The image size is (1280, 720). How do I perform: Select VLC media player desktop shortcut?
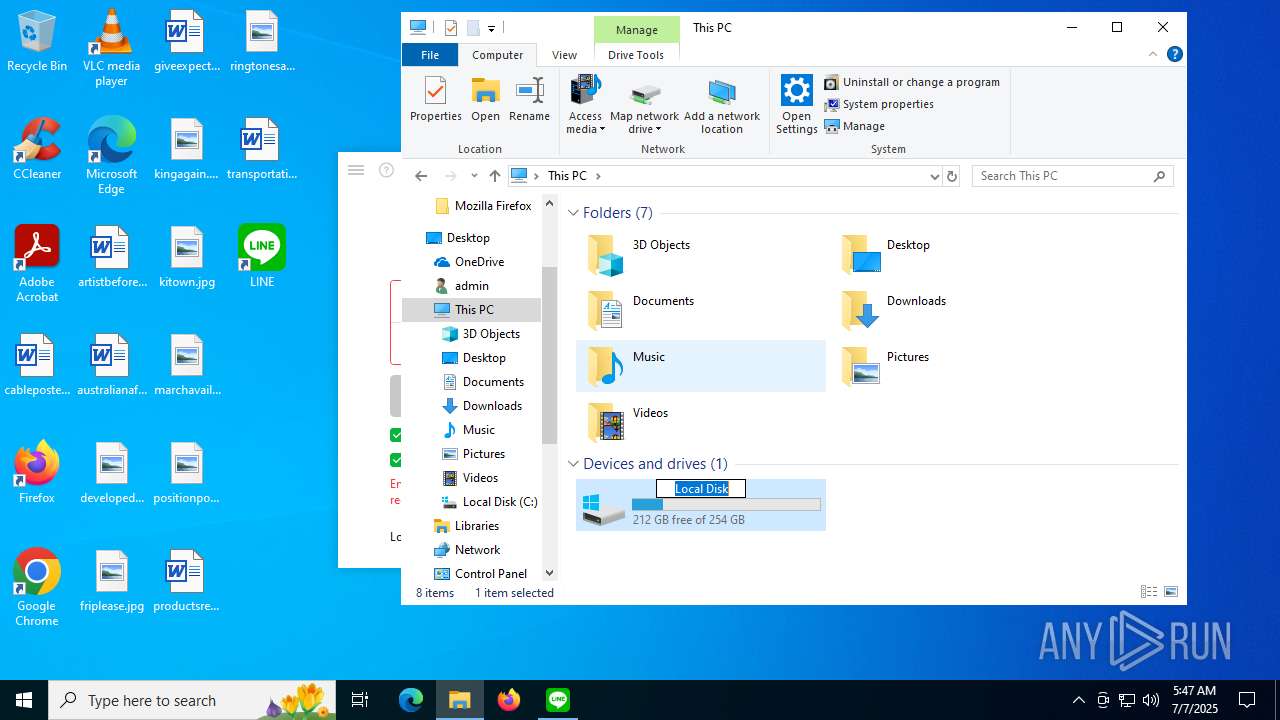(111, 47)
